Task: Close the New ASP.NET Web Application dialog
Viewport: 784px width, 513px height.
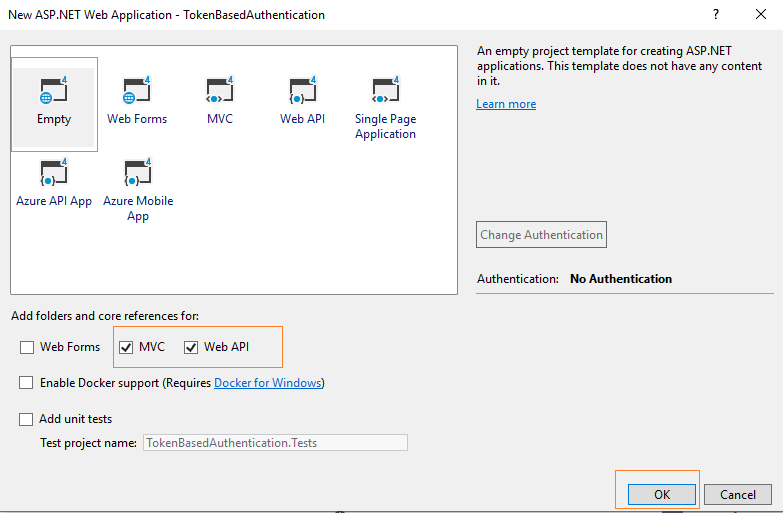Action: pyautogui.click(x=760, y=14)
